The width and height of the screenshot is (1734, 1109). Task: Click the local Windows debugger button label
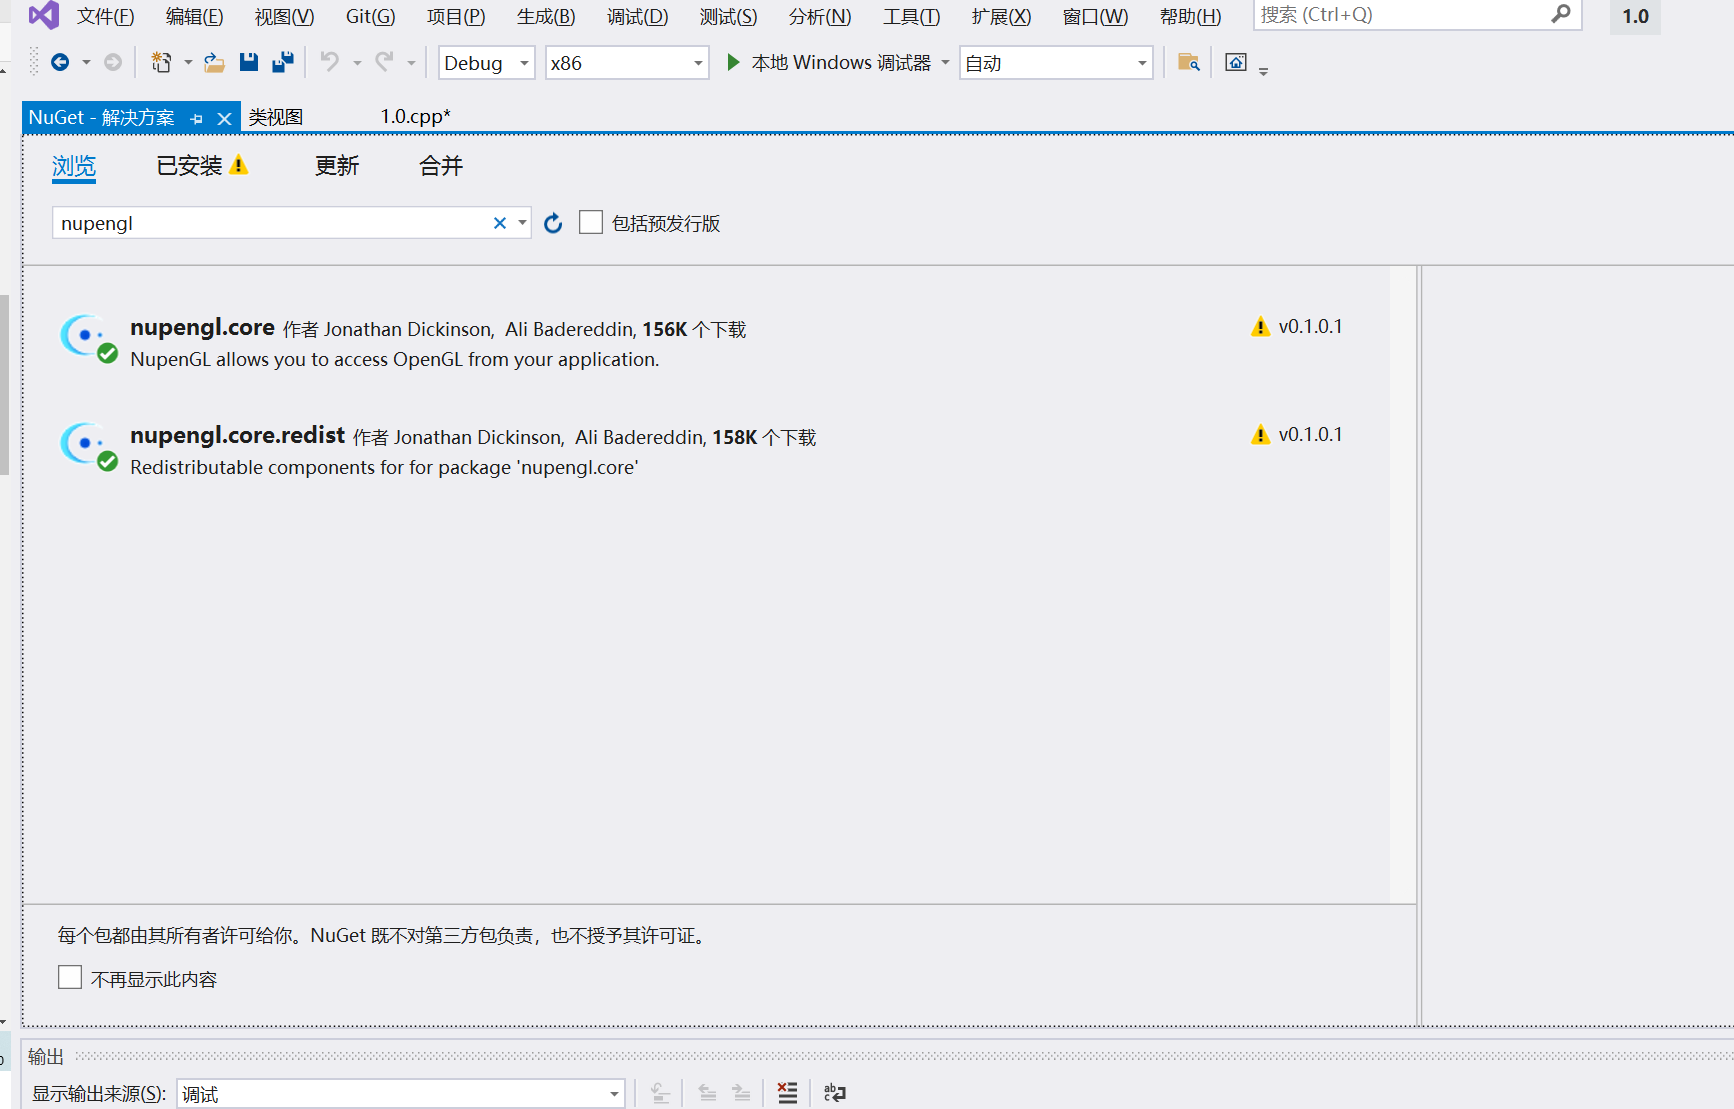[841, 63]
